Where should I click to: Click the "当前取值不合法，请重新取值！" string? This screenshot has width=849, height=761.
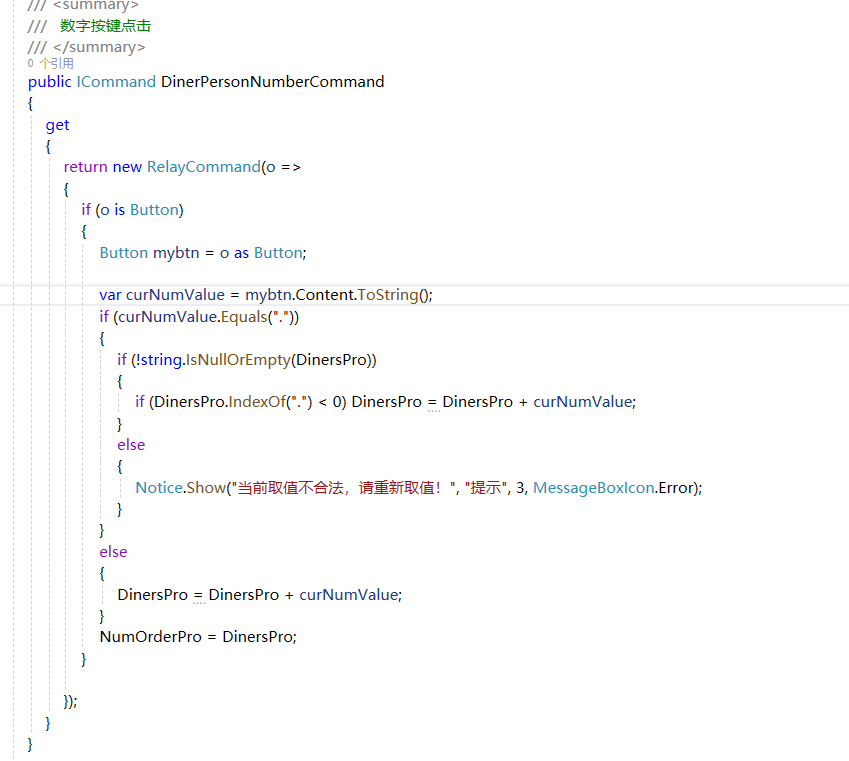[x=344, y=488]
